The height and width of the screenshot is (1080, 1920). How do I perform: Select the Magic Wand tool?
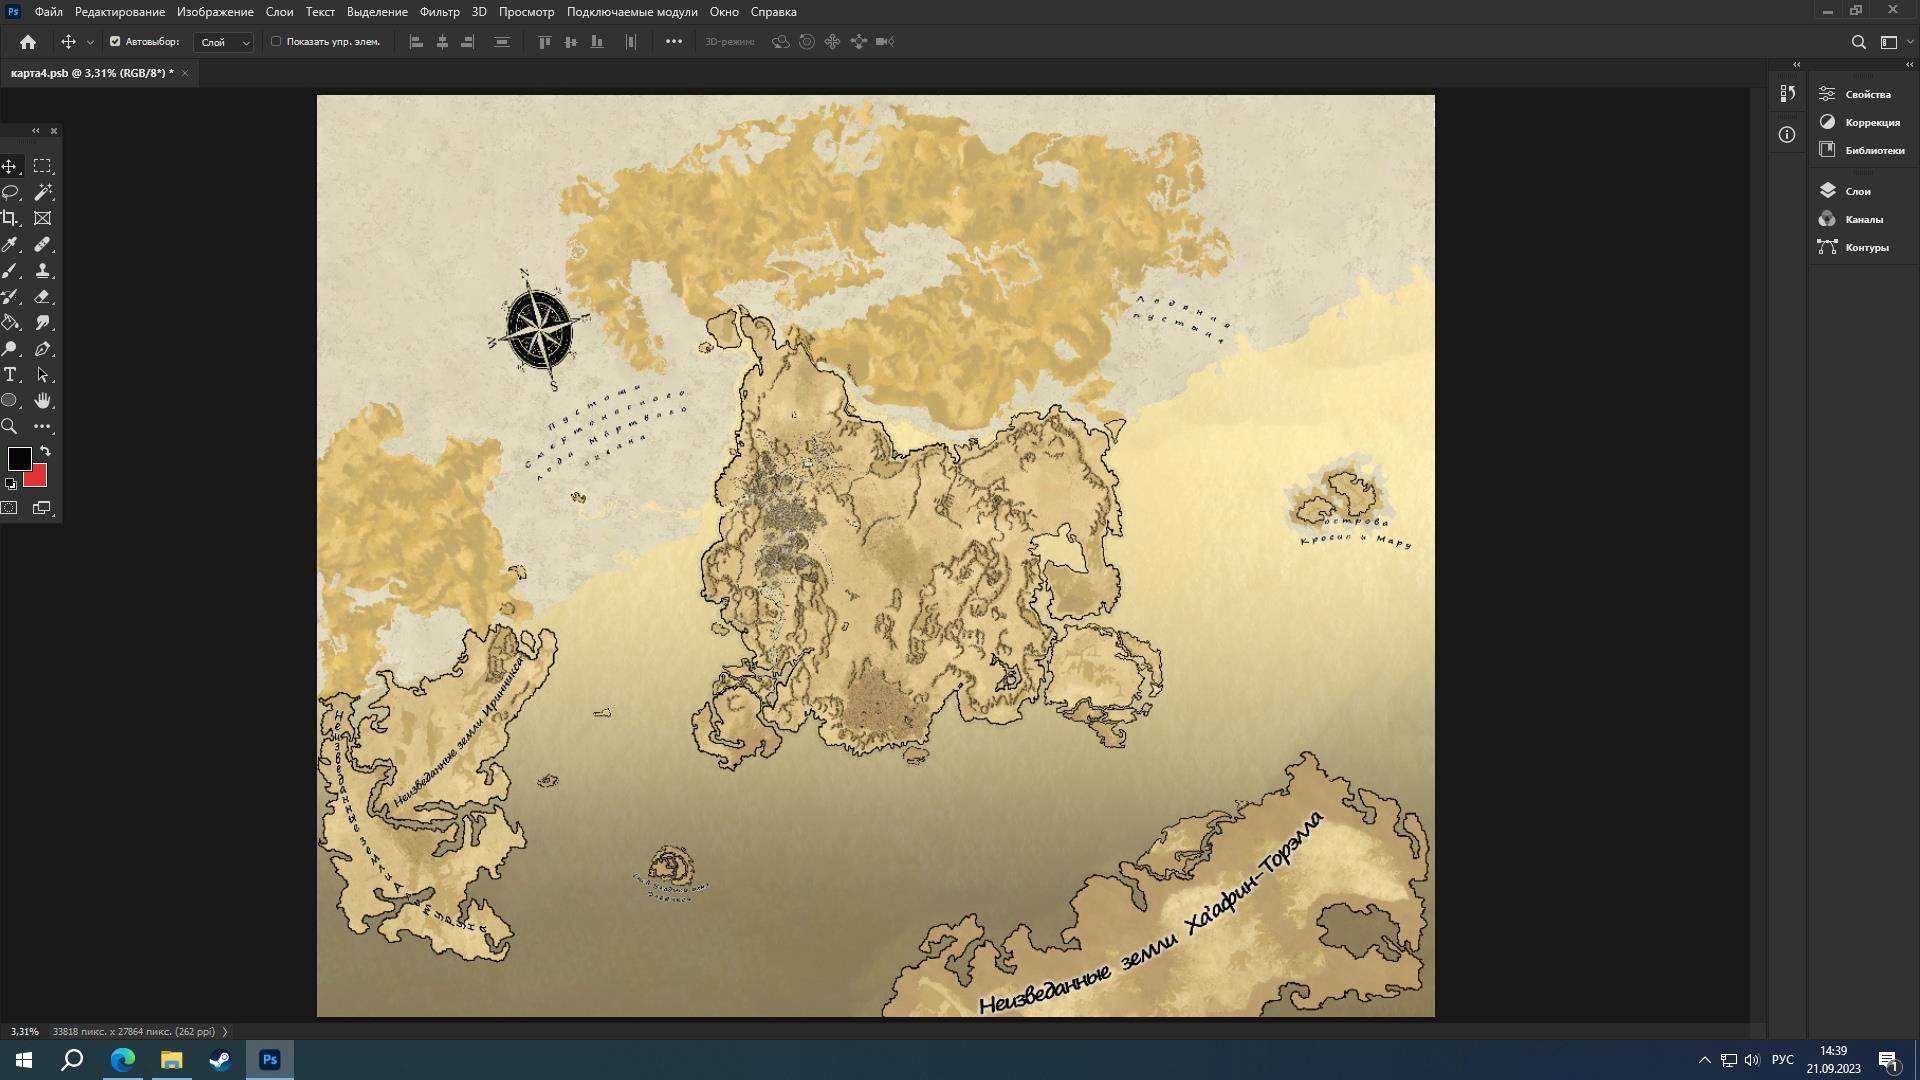43,192
